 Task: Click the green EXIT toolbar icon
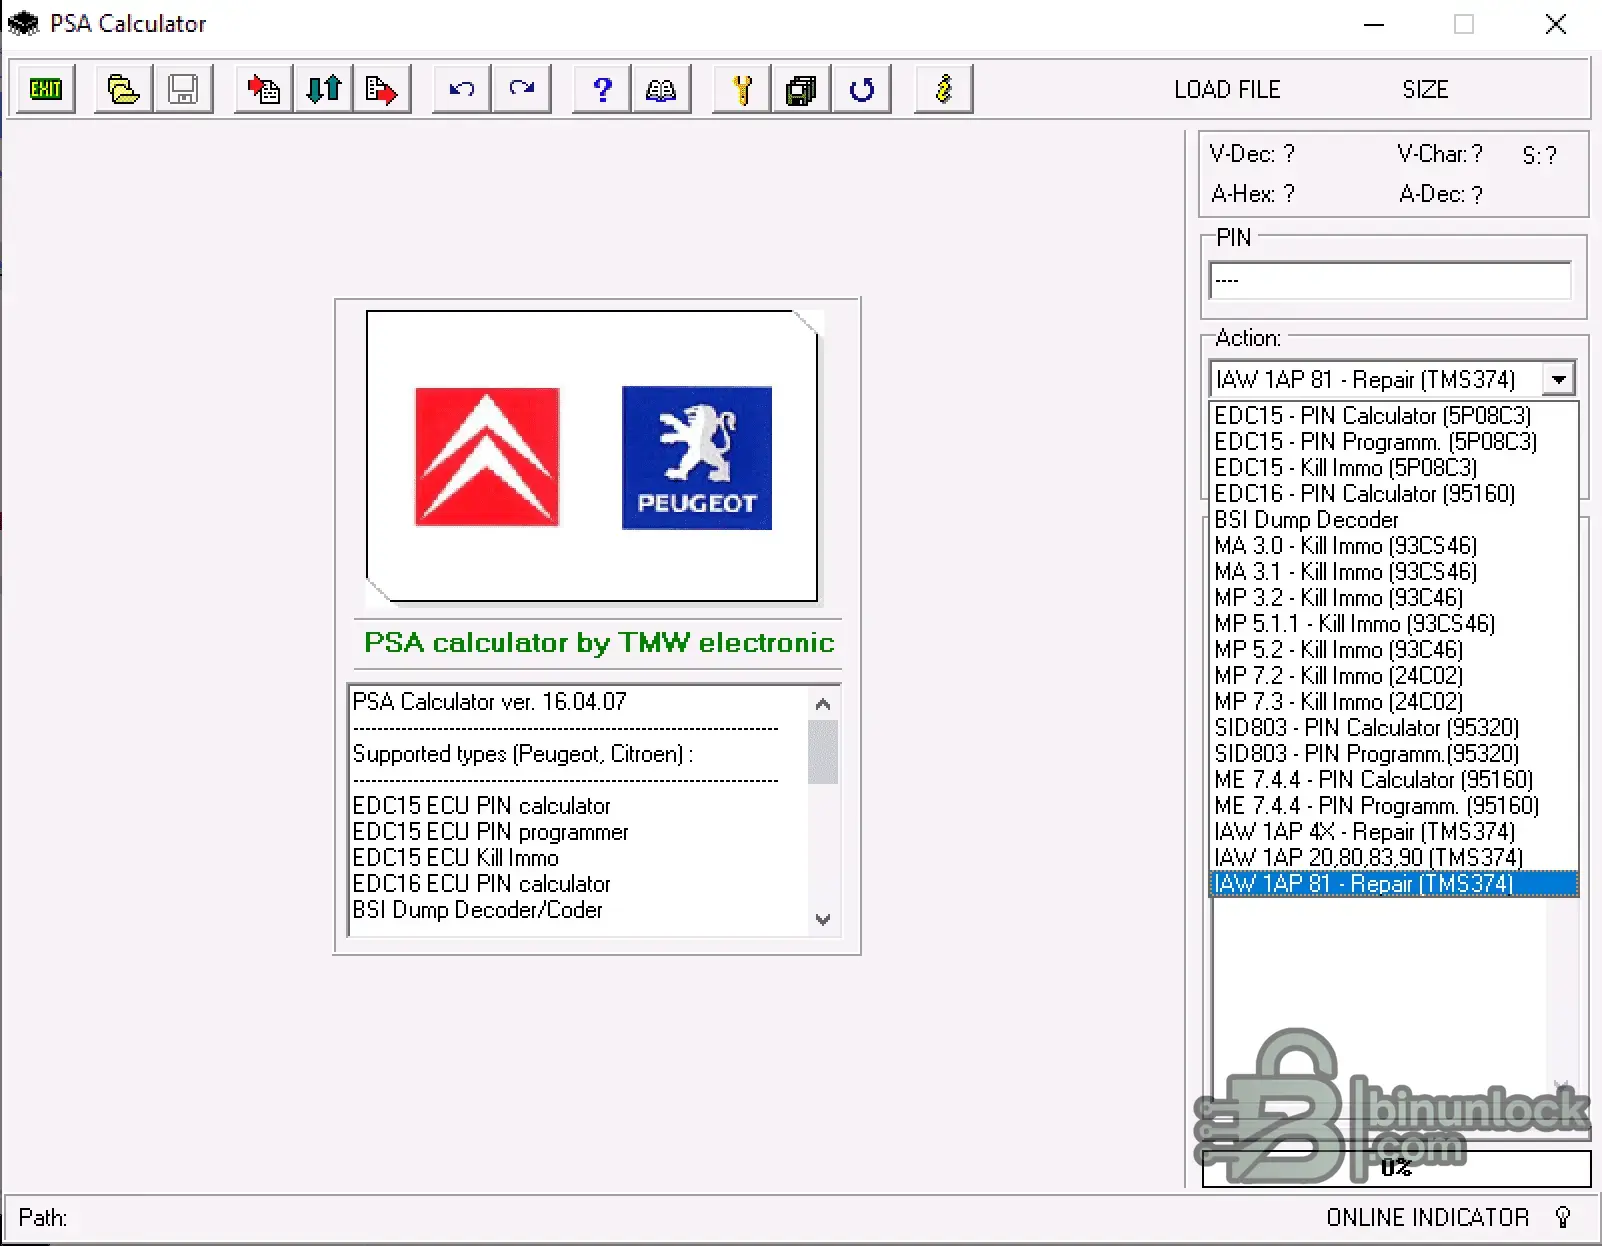pyautogui.click(x=45, y=89)
